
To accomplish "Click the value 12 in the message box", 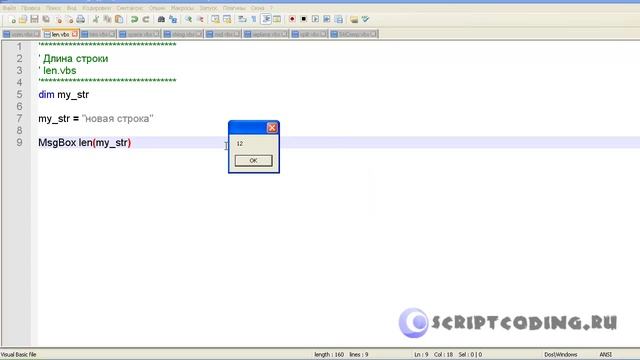I will tap(240, 144).
